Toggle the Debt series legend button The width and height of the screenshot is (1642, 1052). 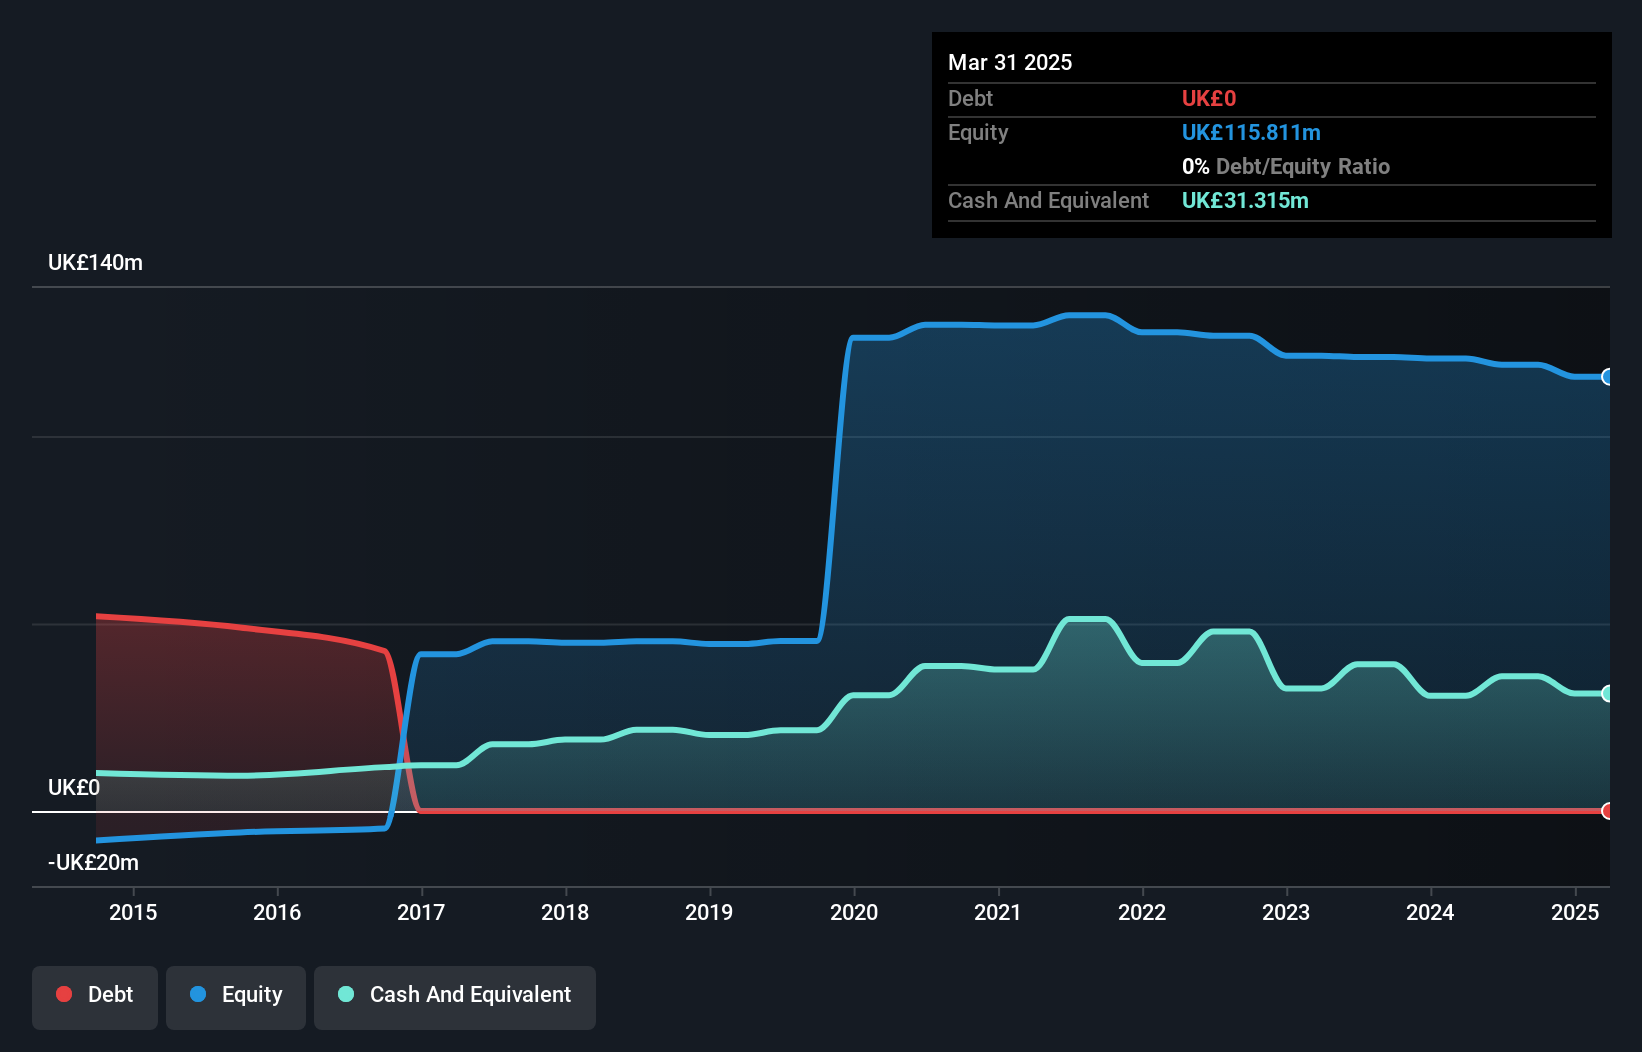(95, 997)
